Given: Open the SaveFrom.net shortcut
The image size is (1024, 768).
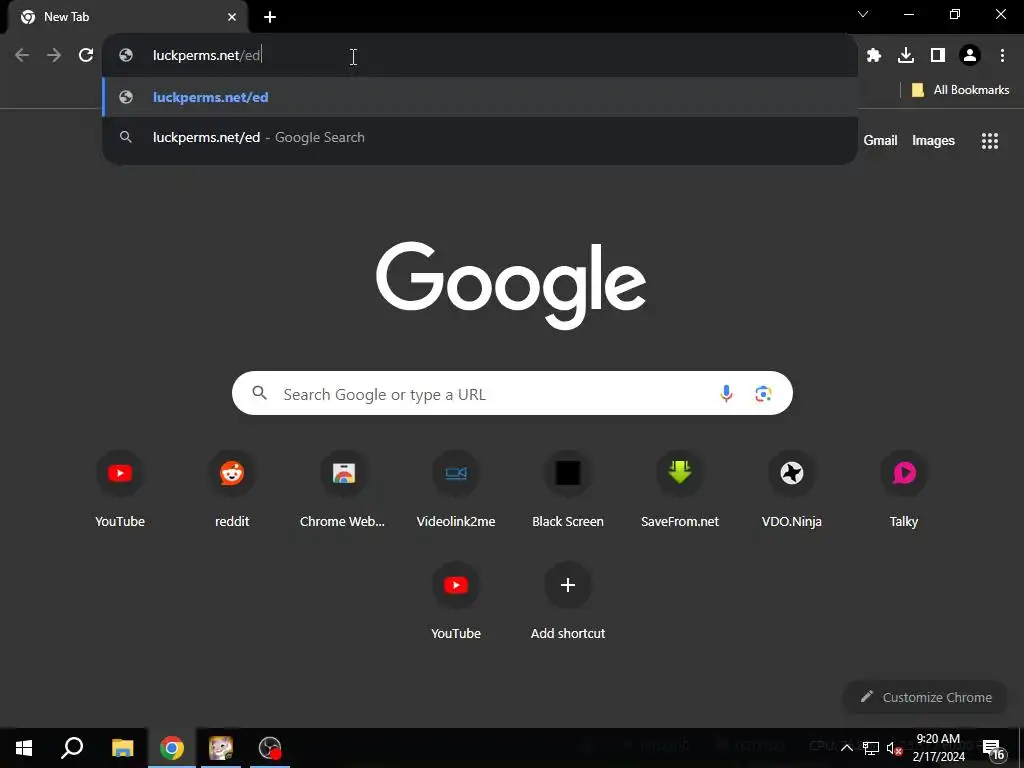Looking at the screenshot, I should (680, 487).
